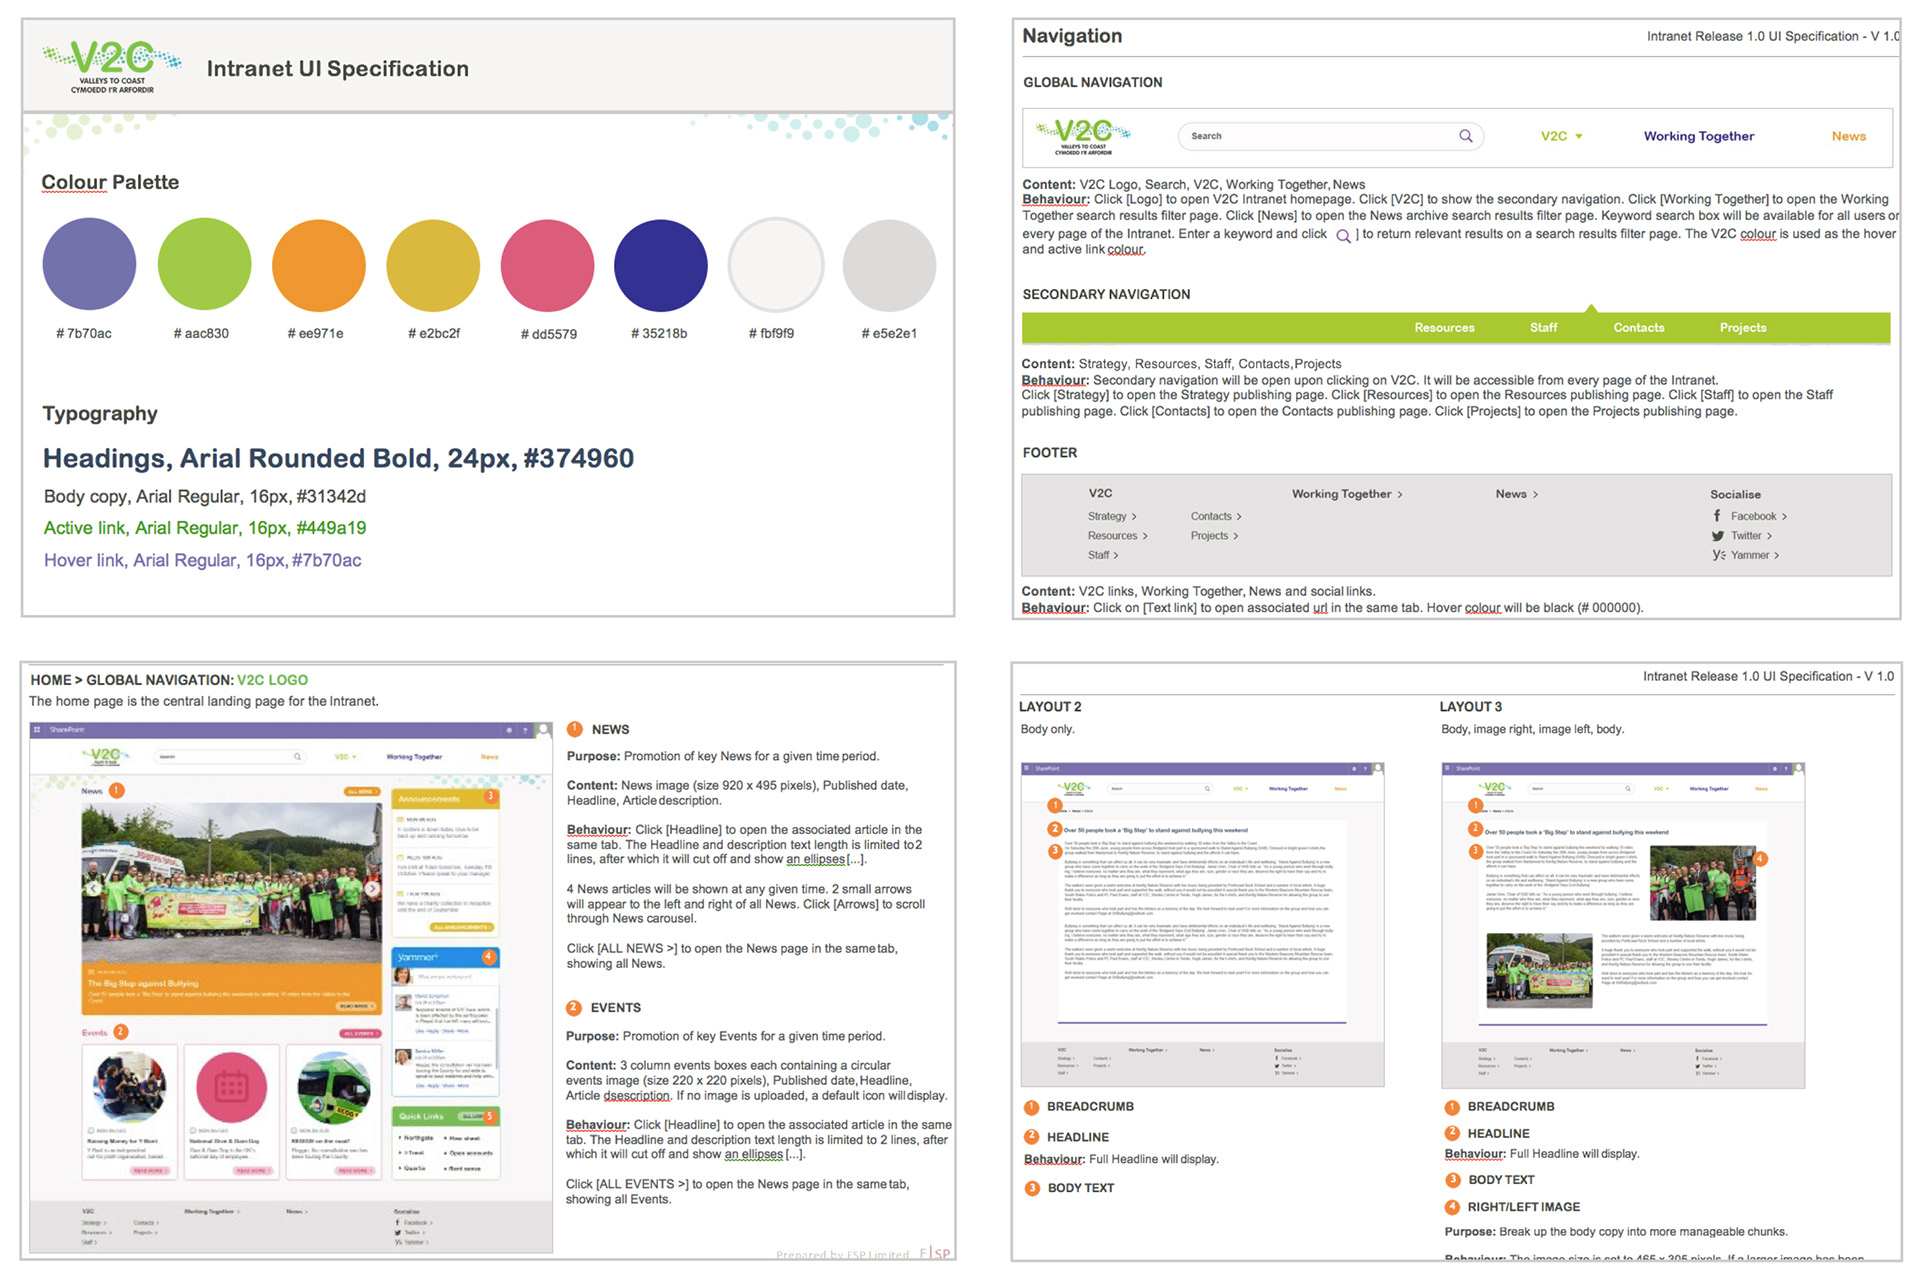Screen dimensions: 1920x1272
Task: Click the V2C logo in the Layout 3 mockup
Action: 1494,788
